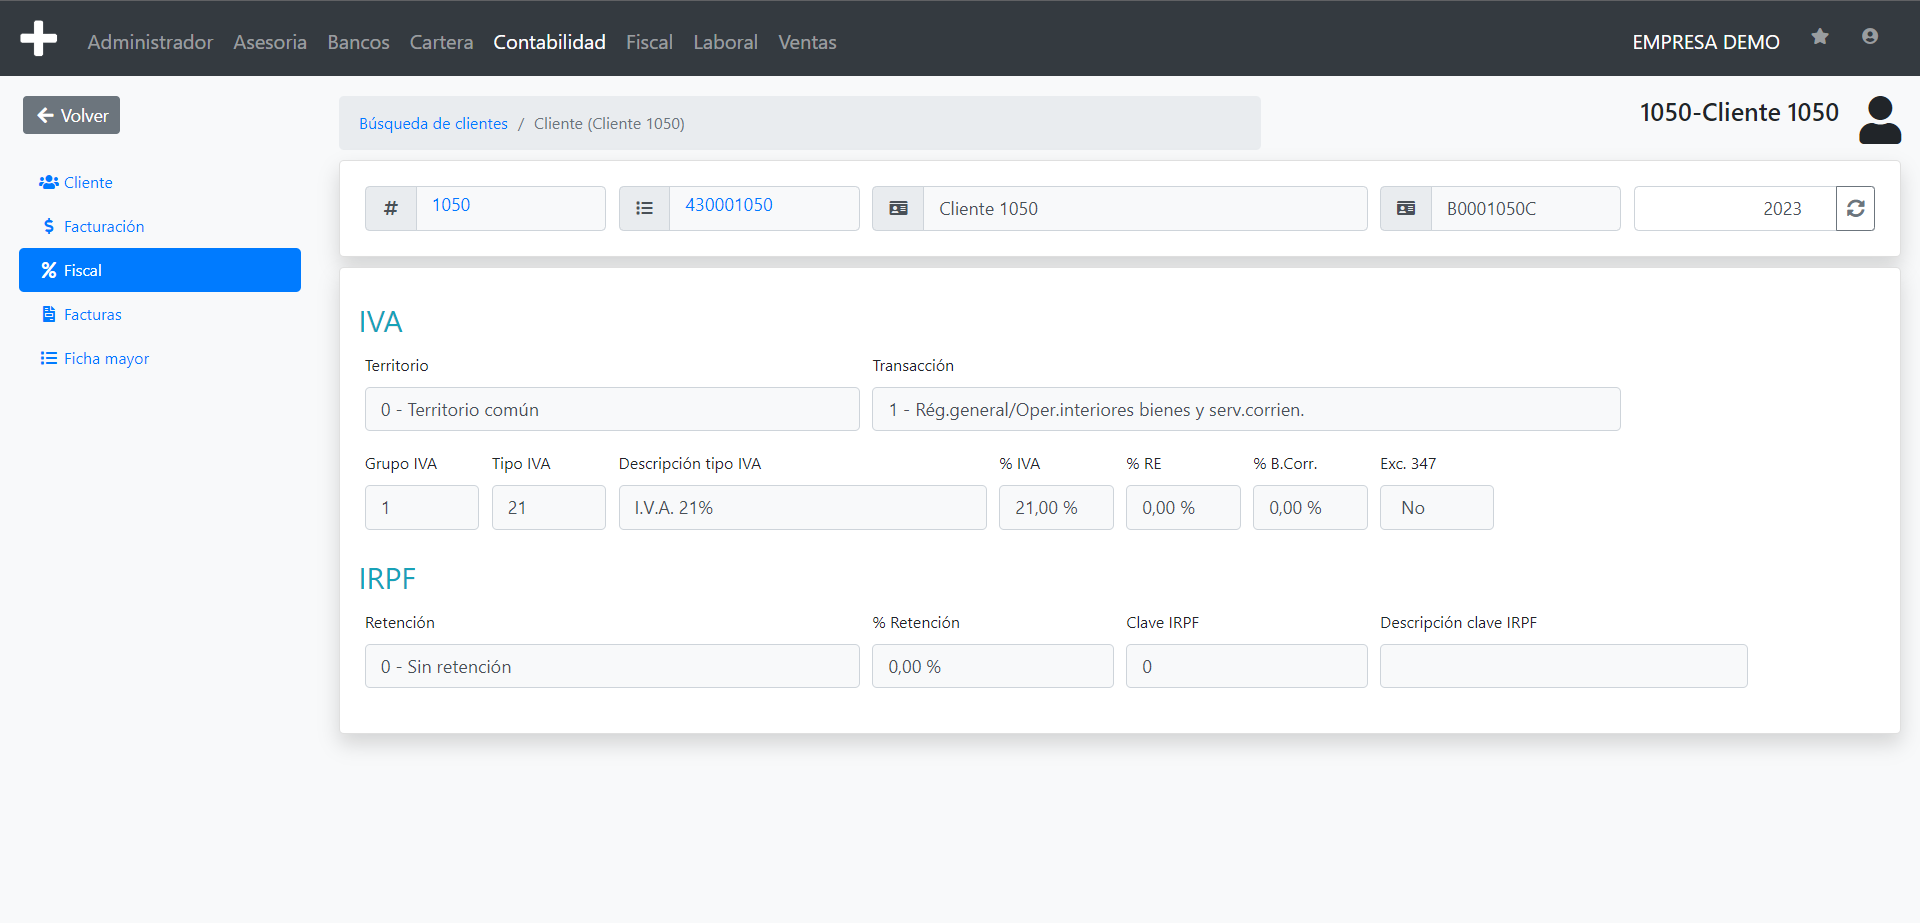Open the Ventas top menu
Viewport: 1920px width, 923px height.
pyautogui.click(x=807, y=42)
